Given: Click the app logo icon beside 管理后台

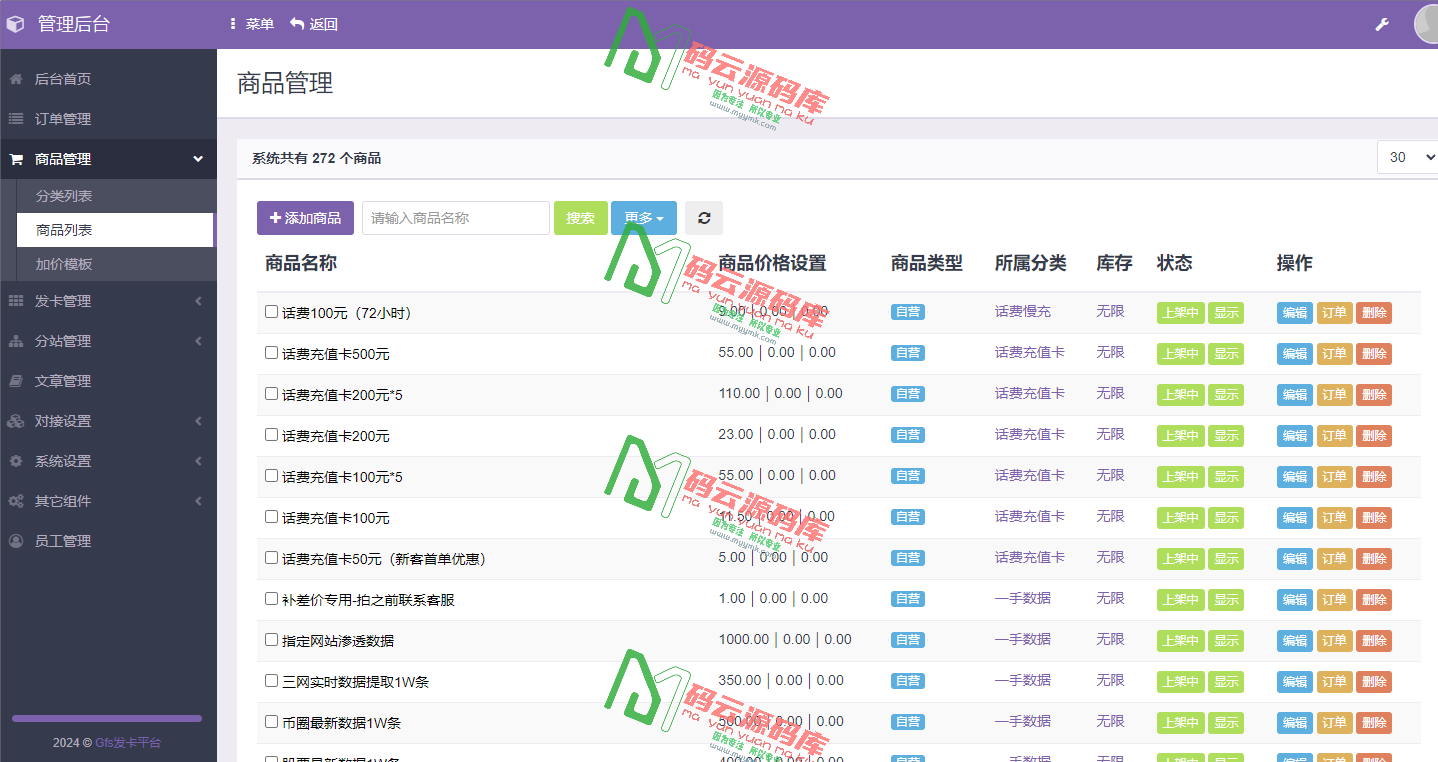Looking at the screenshot, I should 15,22.
